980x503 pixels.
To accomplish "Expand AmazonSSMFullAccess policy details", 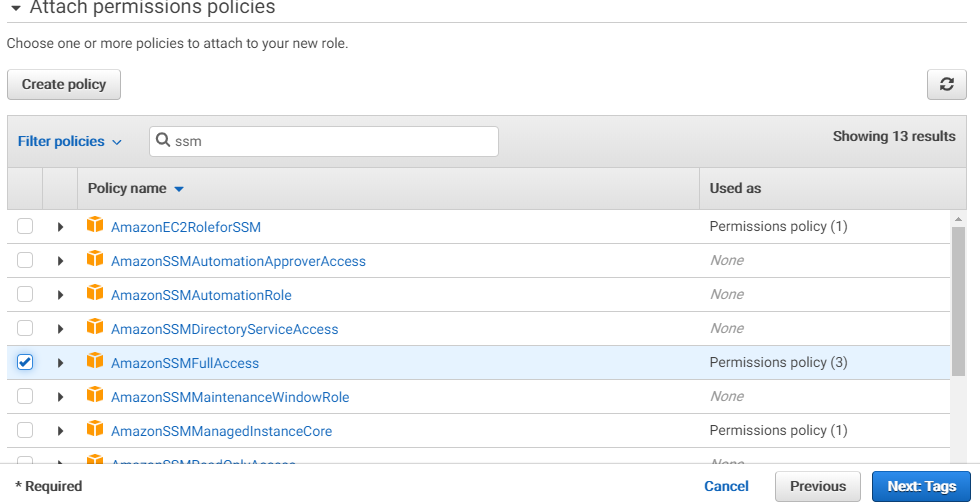I will (60, 363).
